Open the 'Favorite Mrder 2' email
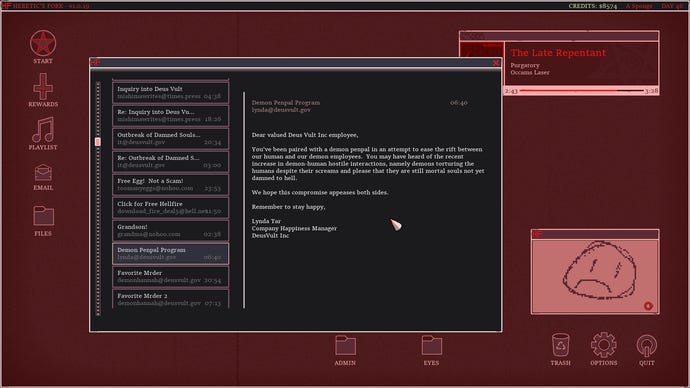Screen dimensions: 690x388 (170, 299)
